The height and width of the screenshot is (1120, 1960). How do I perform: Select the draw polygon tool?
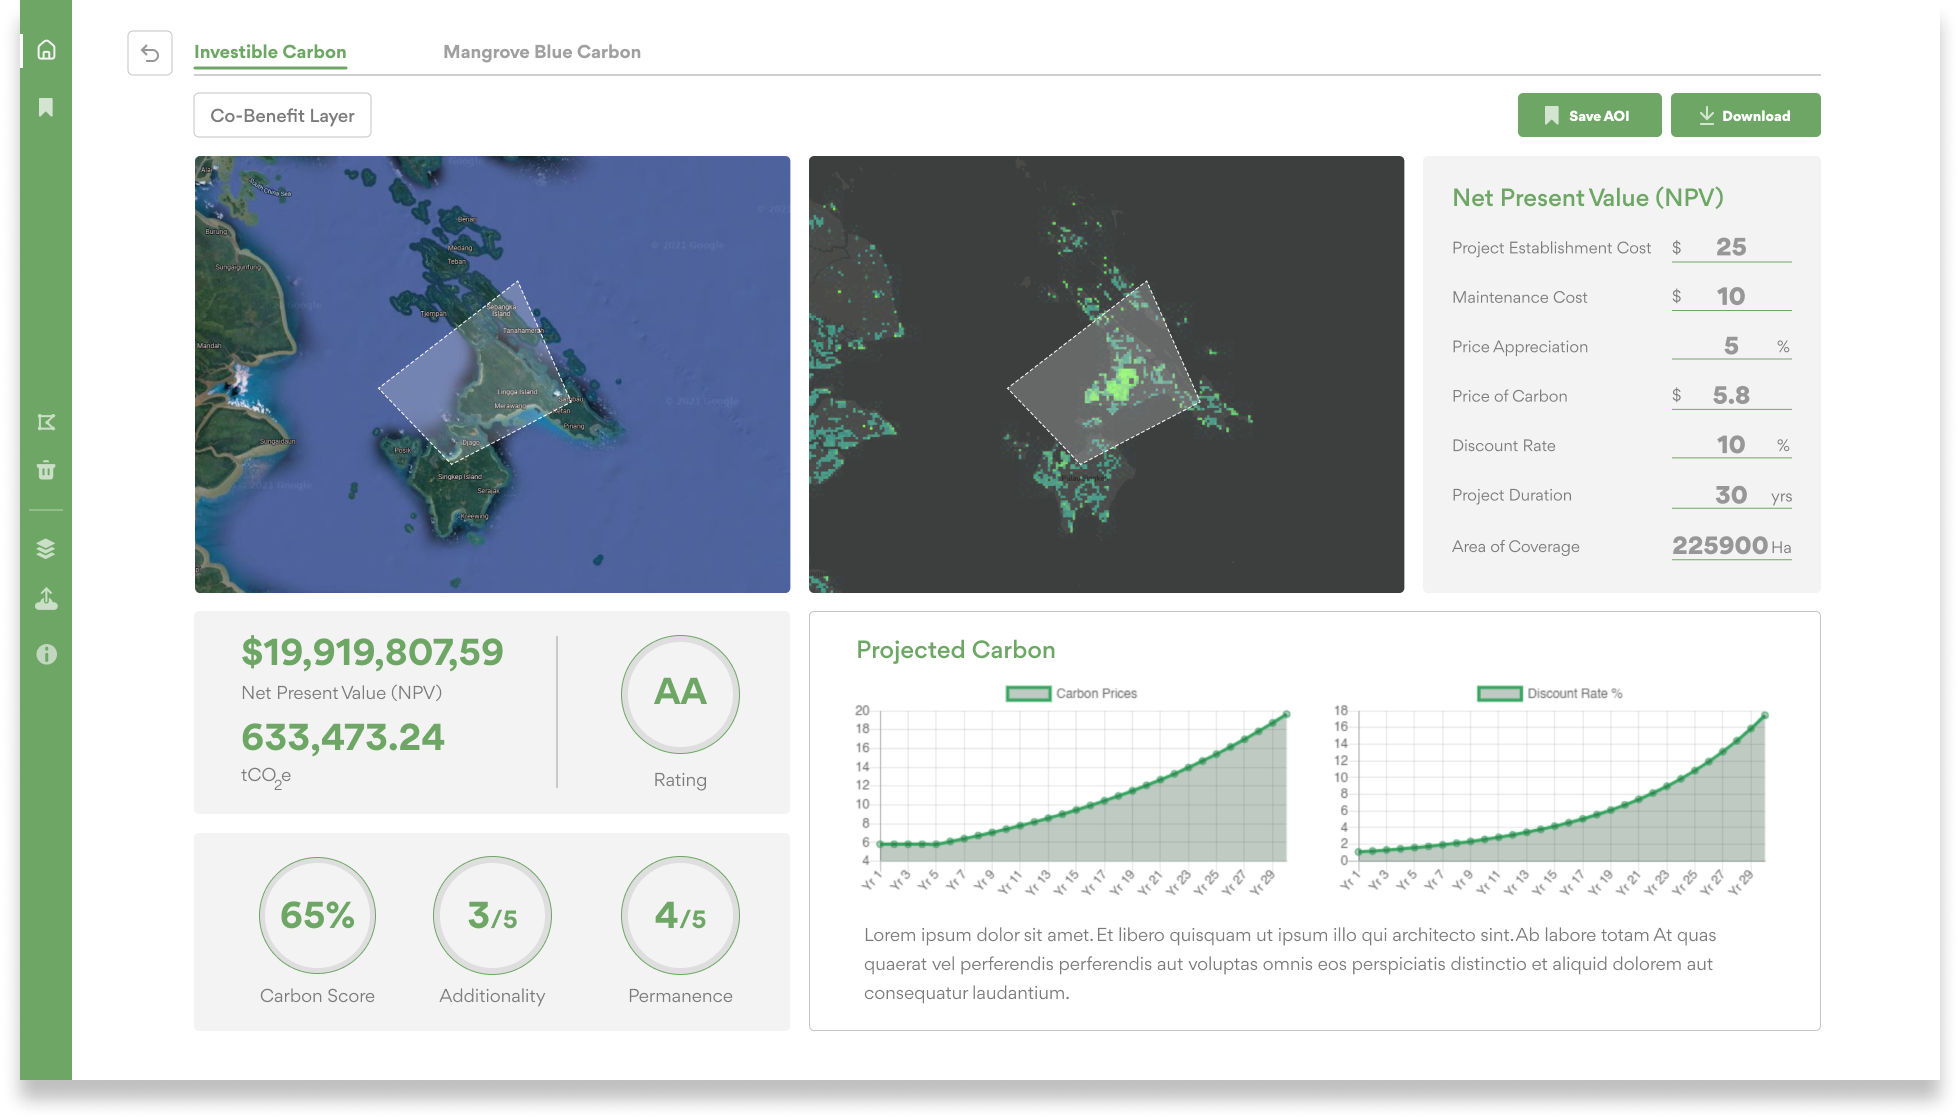pos(46,423)
